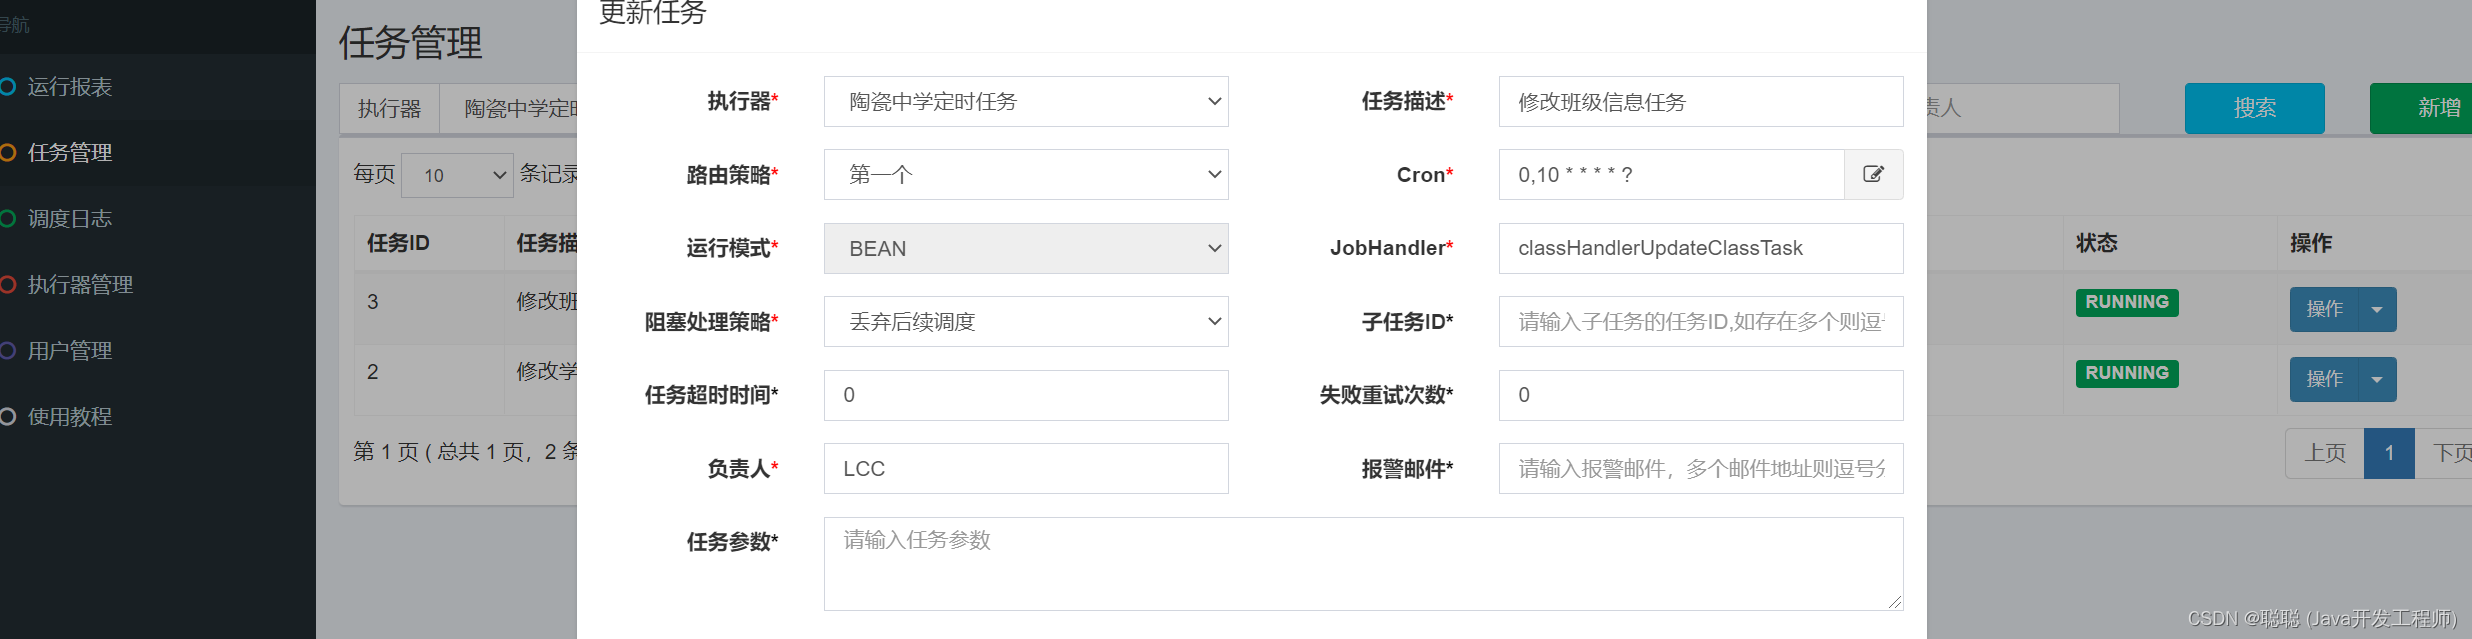Click the 任务管理 sidebar icon
The height and width of the screenshot is (639, 2472).
(10, 152)
